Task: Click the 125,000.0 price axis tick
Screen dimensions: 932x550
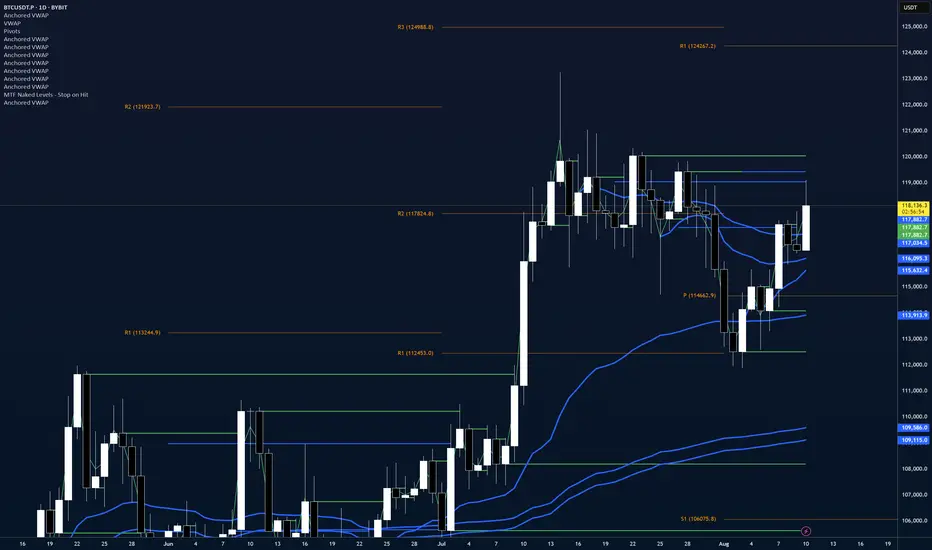Action: tap(914, 26)
